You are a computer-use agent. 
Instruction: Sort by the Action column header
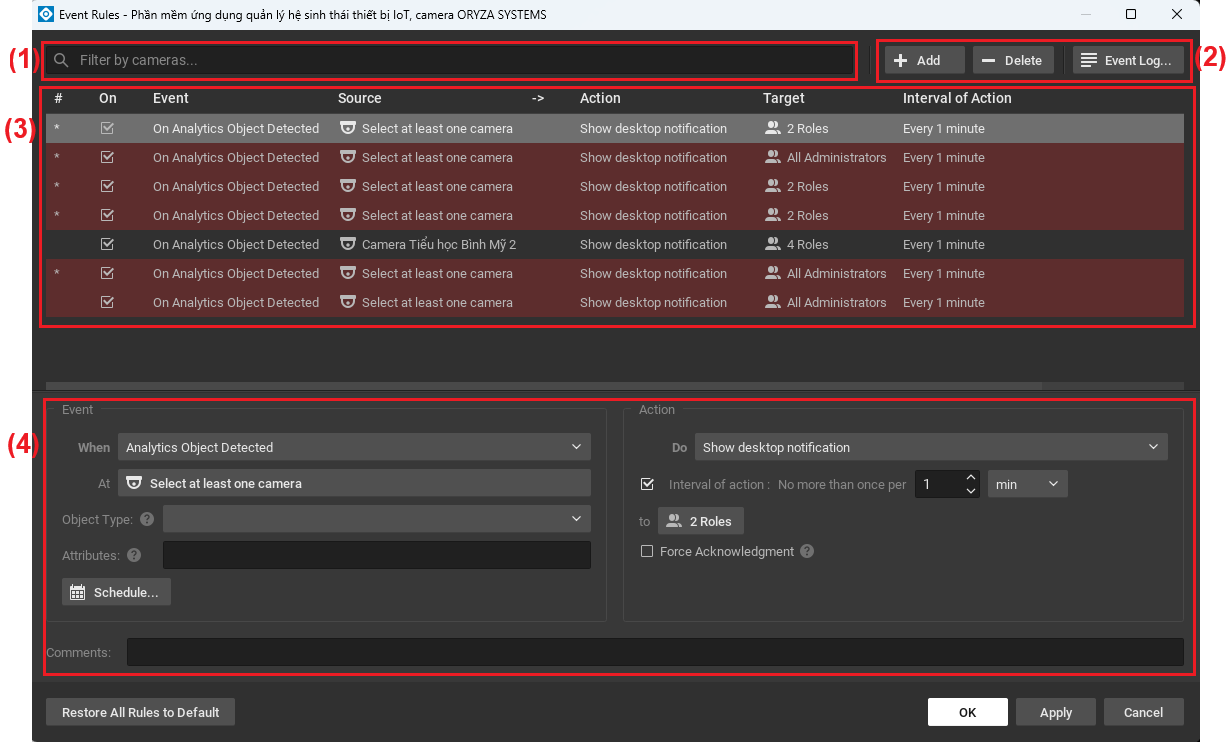point(600,98)
